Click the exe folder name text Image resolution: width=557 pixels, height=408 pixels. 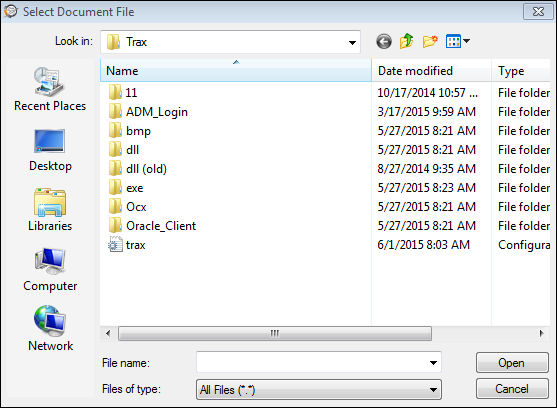coord(135,188)
